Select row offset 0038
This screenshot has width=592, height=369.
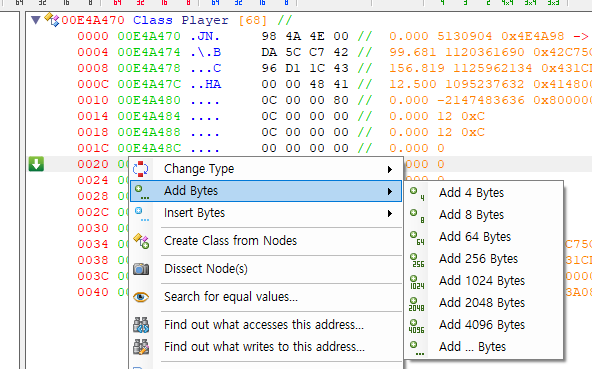coord(93,260)
